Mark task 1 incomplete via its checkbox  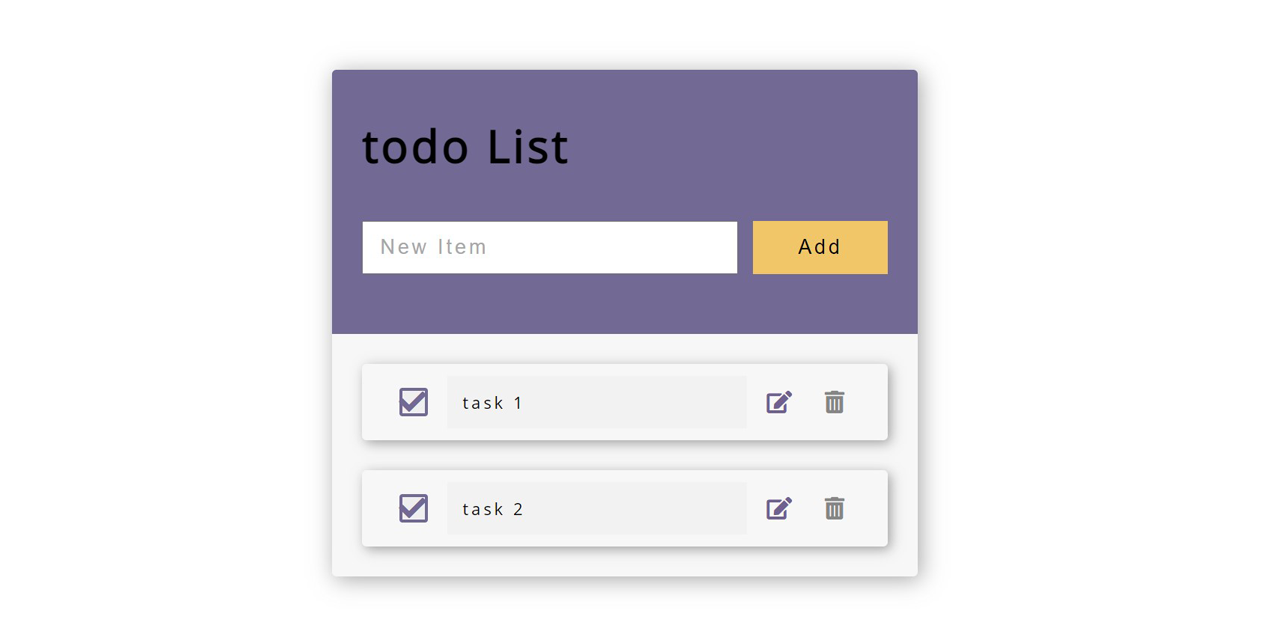click(413, 402)
